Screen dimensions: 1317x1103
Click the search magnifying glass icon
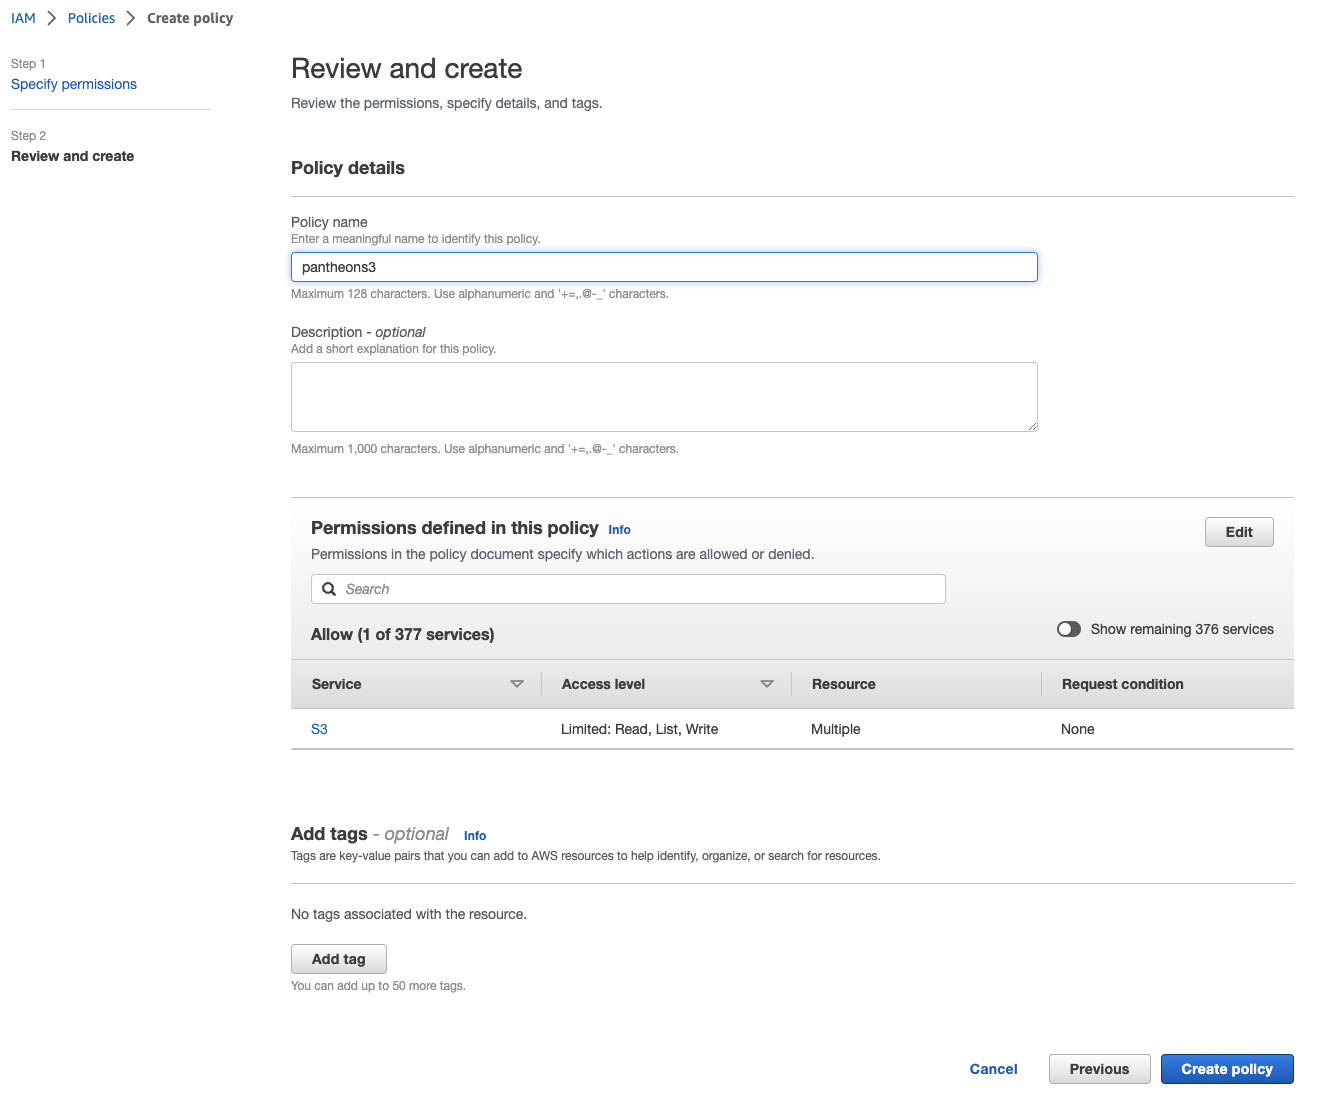tap(330, 589)
